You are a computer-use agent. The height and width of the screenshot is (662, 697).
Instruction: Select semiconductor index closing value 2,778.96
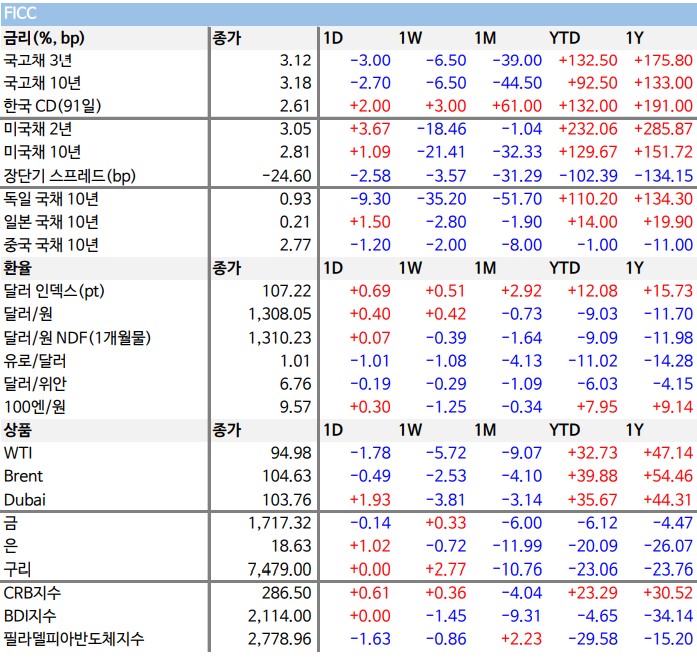[x=280, y=639]
